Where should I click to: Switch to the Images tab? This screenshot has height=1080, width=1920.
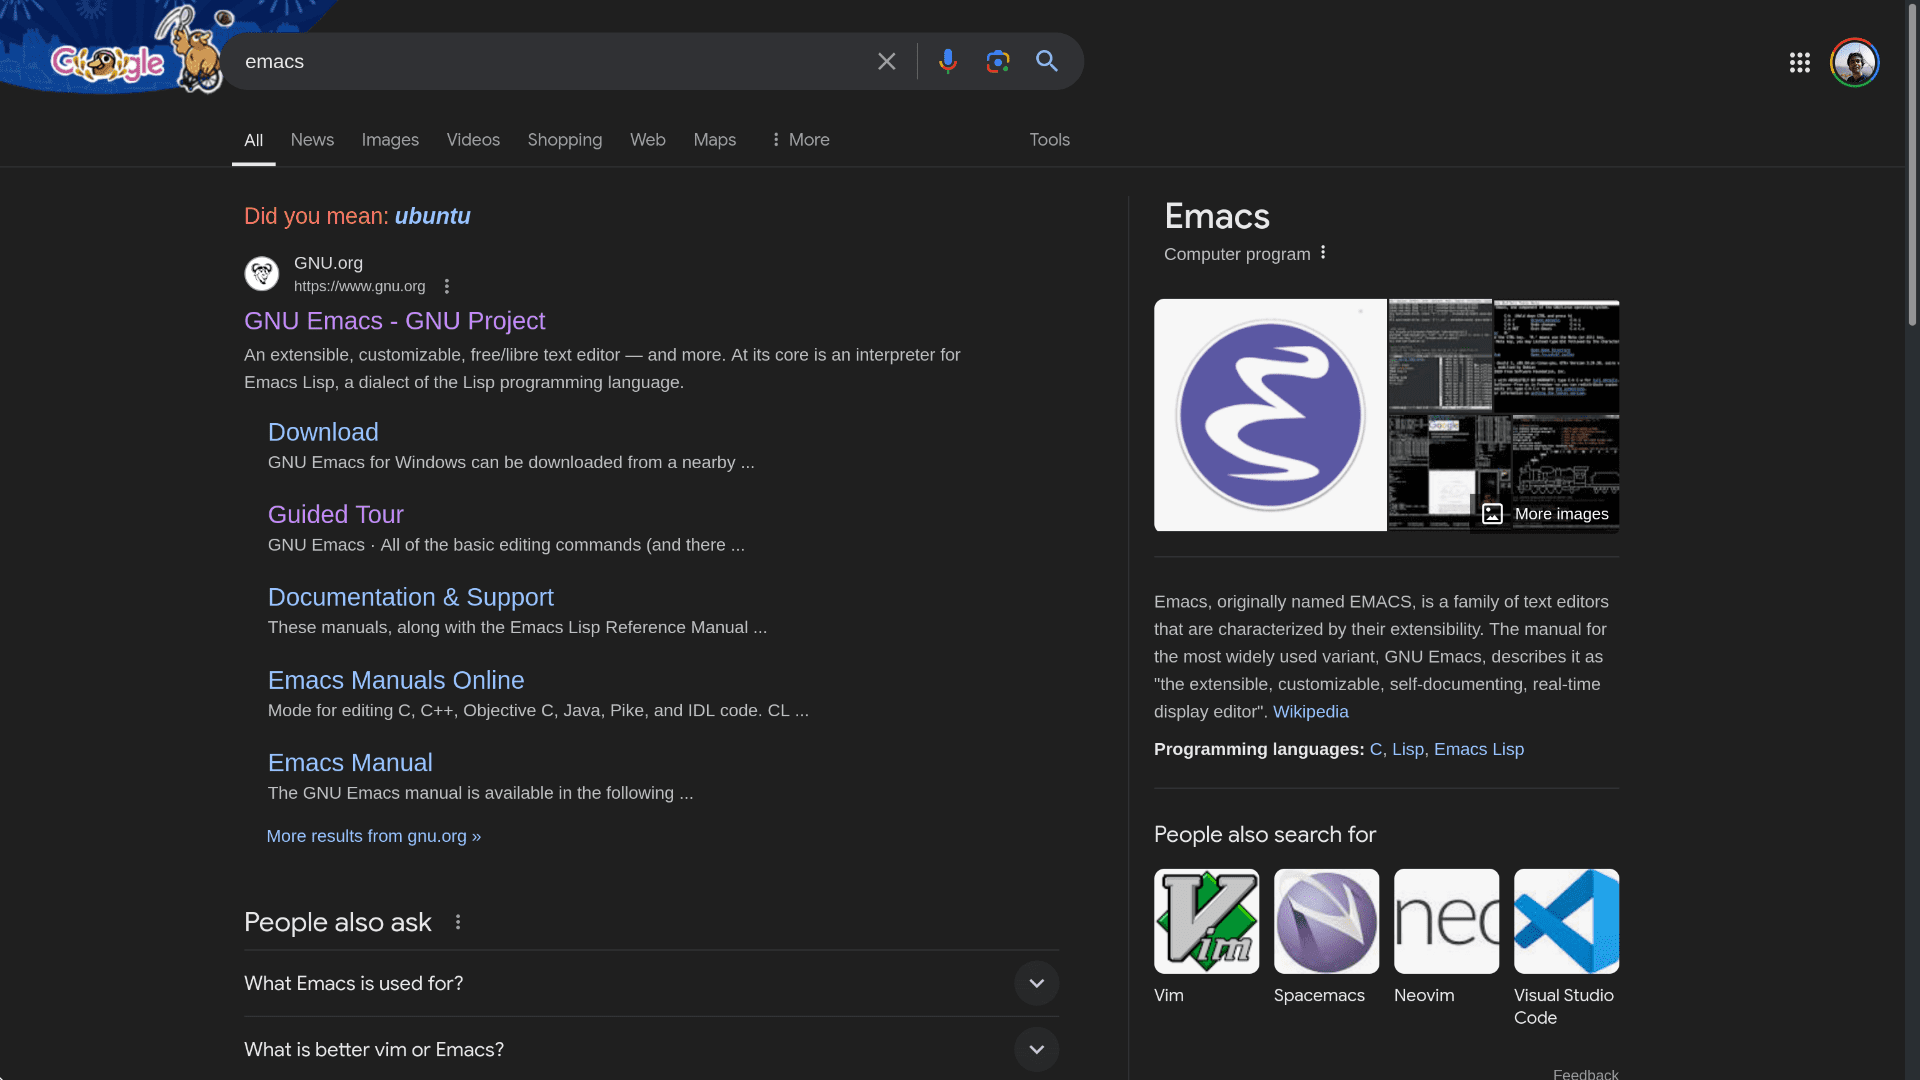[390, 140]
